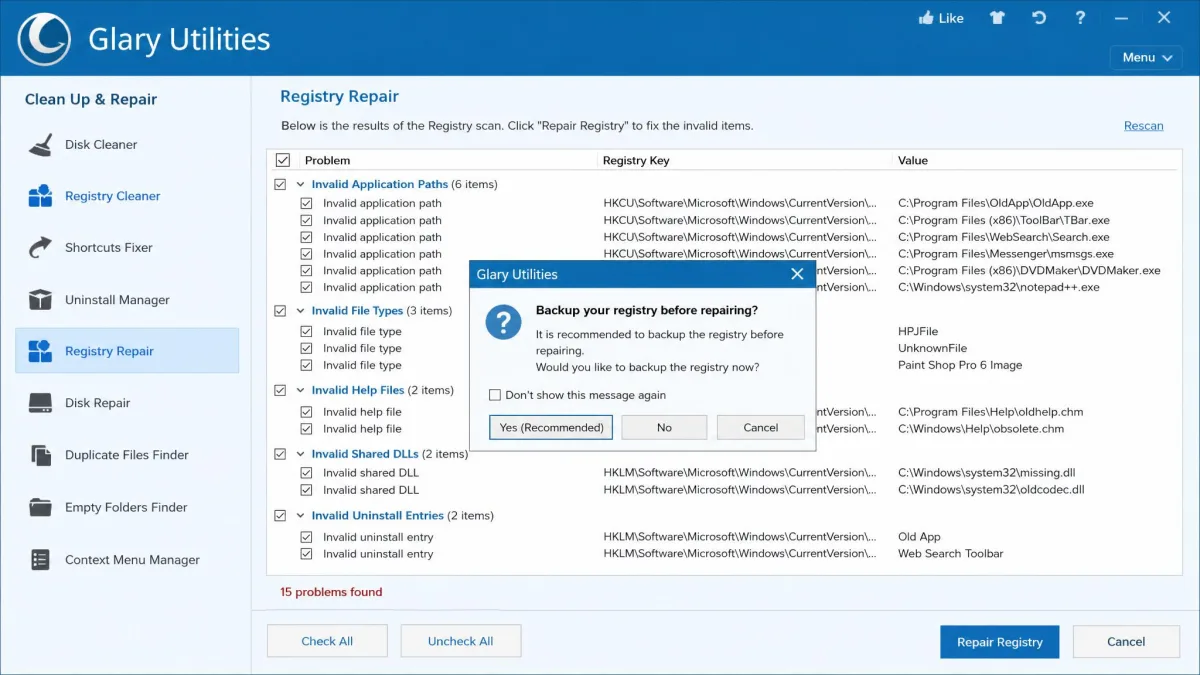Image resolution: width=1200 pixels, height=675 pixels.
Task: Click the Glary Utilities moon logo
Action: pos(44,40)
